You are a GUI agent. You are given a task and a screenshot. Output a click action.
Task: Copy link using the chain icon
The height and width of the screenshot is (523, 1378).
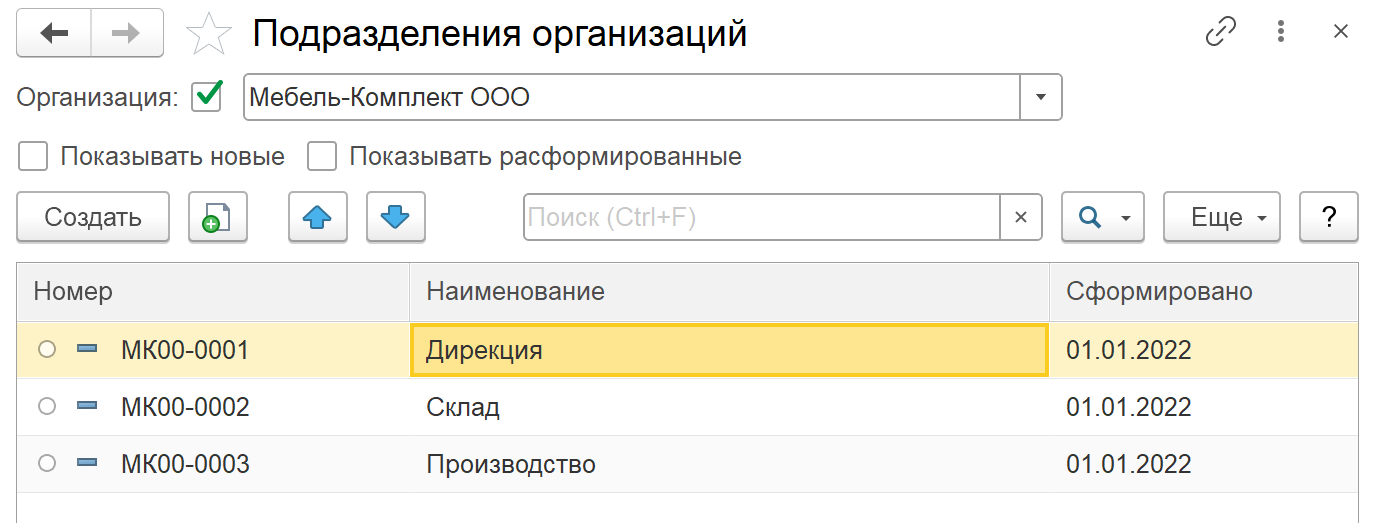(x=1221, y=32)
